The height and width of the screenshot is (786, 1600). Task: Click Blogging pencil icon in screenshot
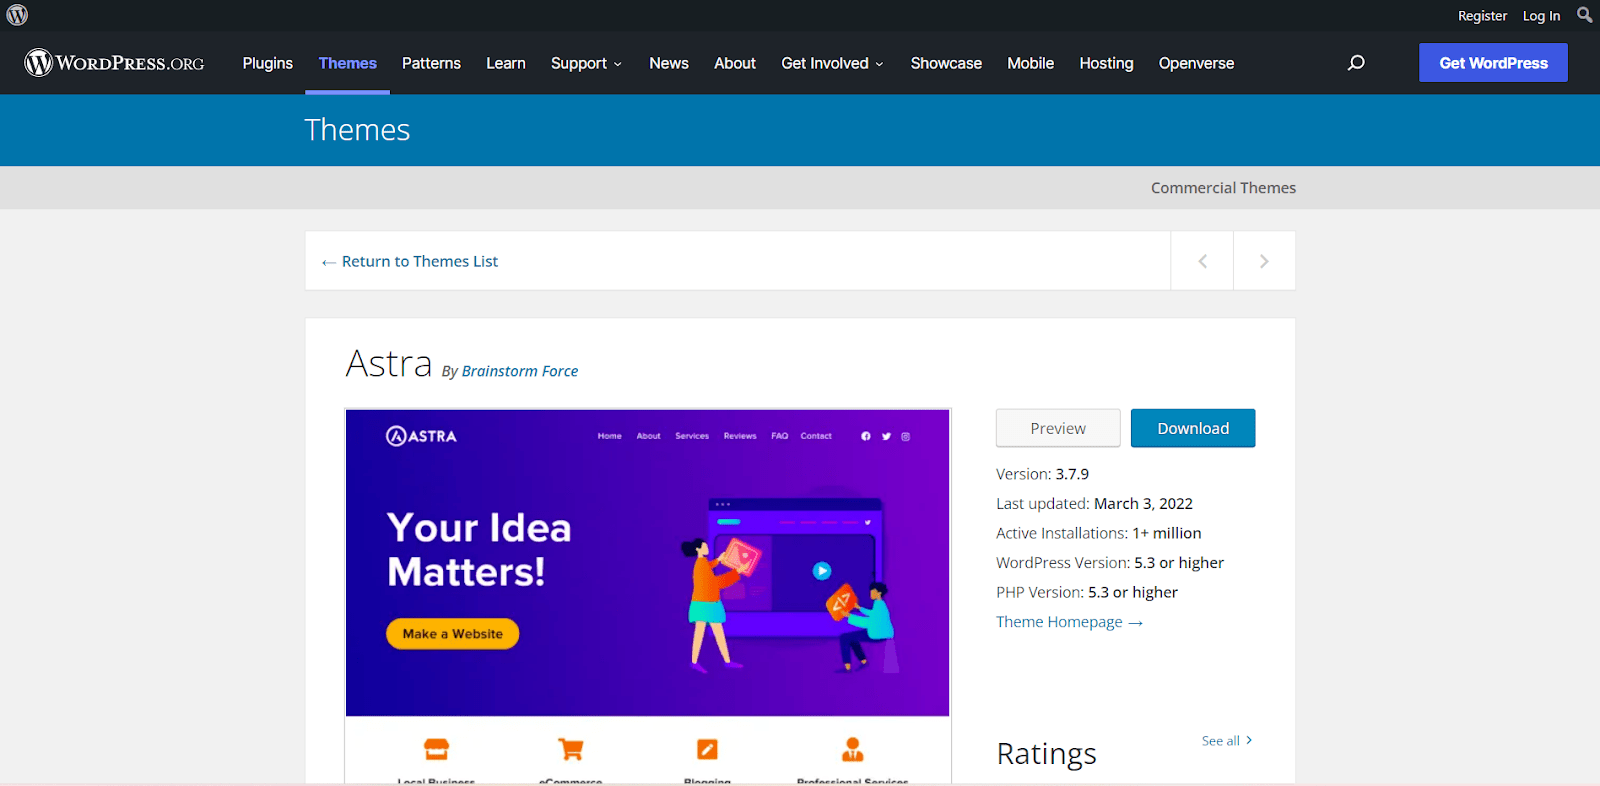(707, 749)
